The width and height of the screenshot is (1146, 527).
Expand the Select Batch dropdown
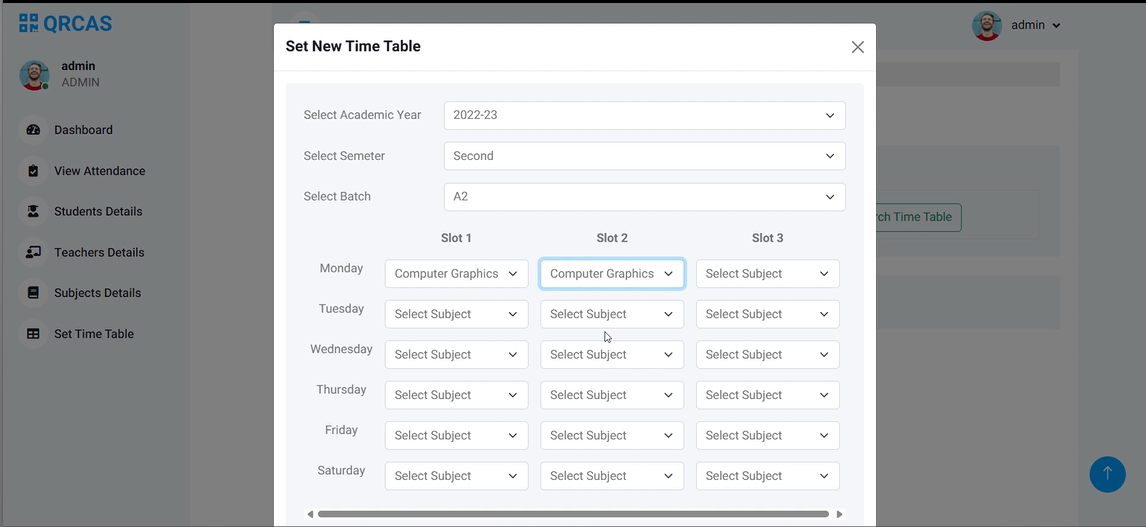click(x=644, y=197)
